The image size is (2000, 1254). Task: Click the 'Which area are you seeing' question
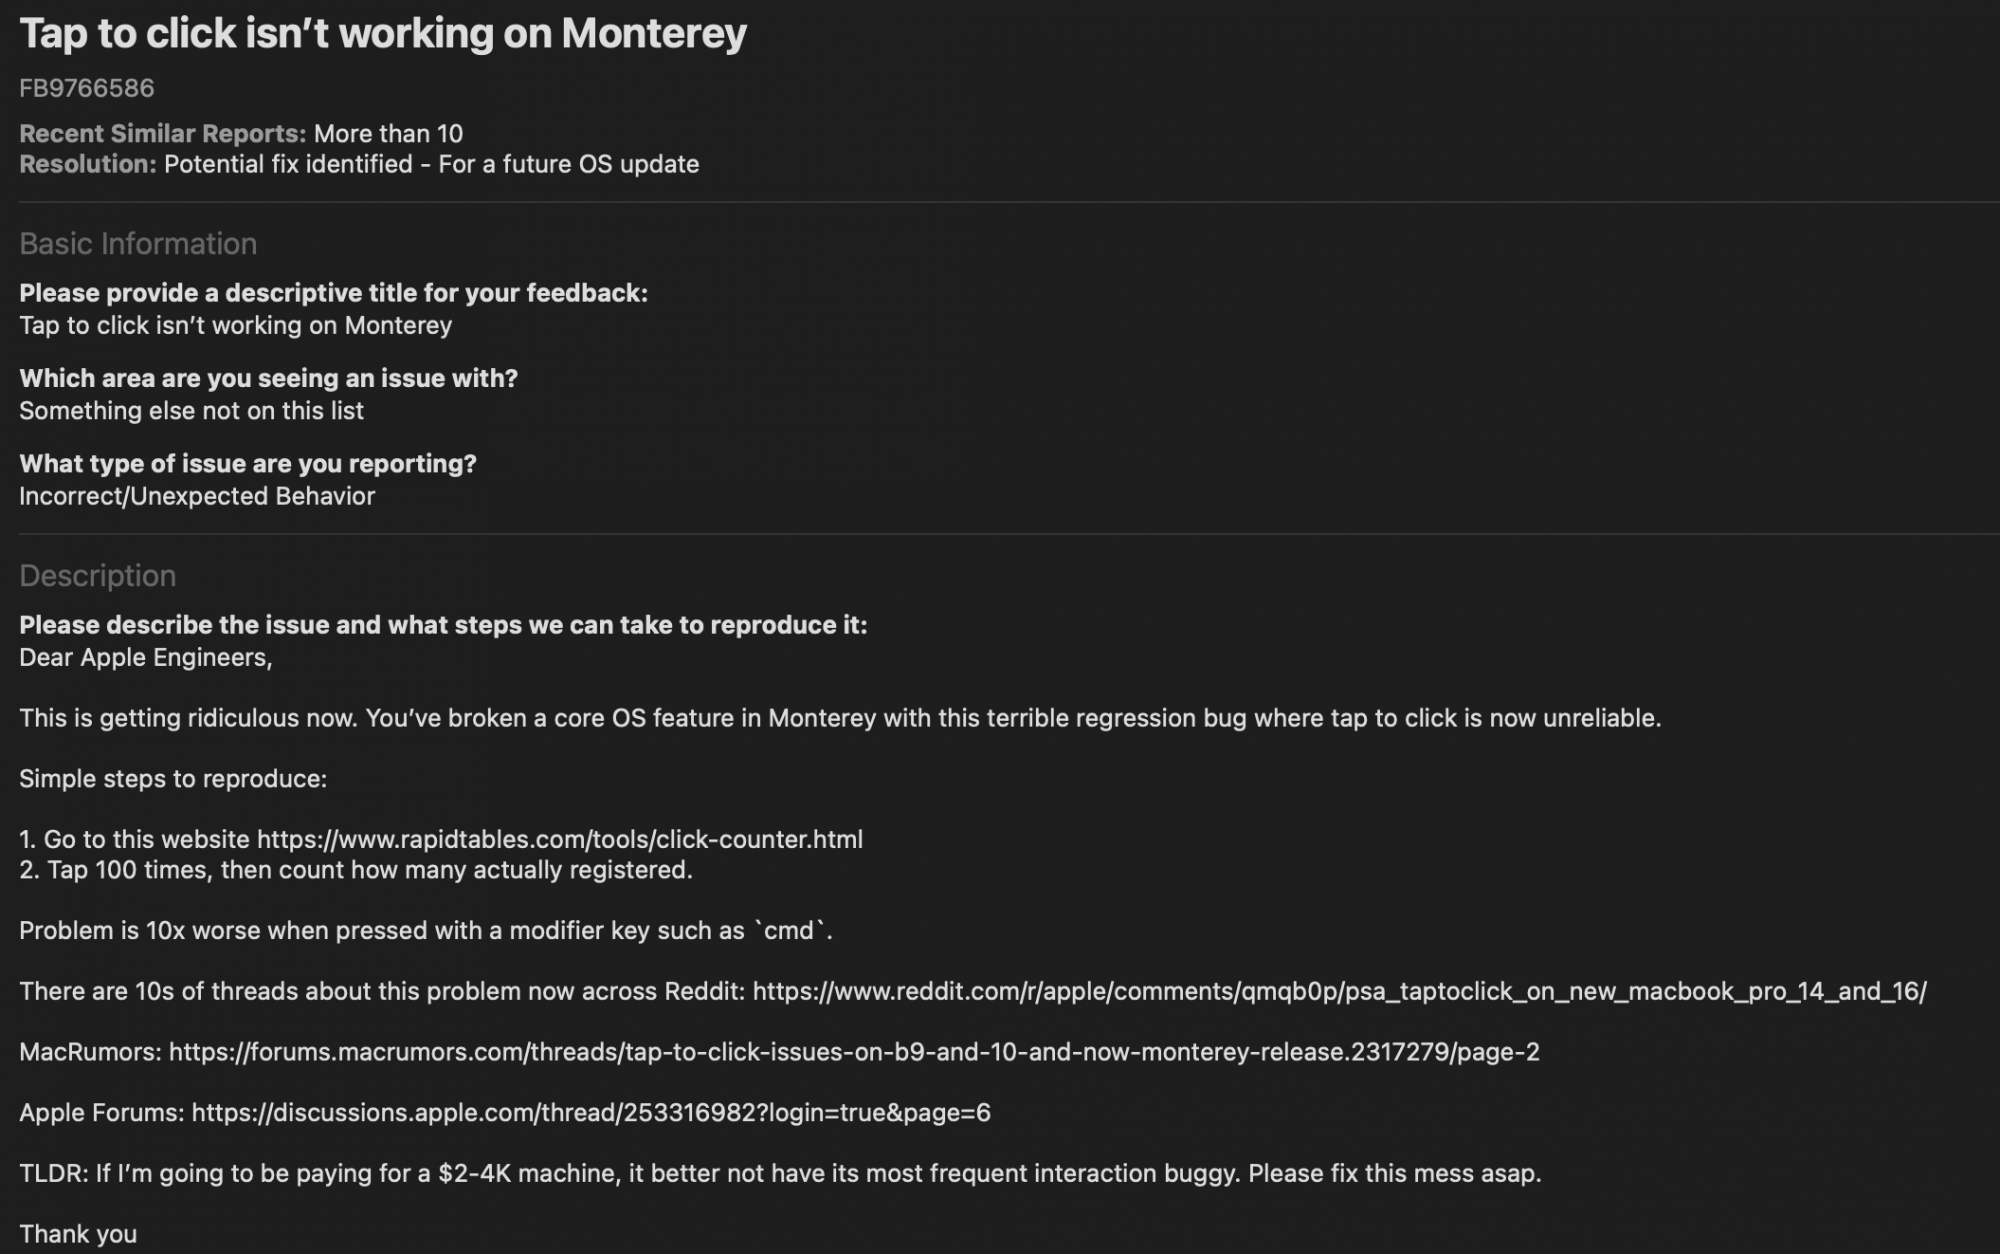(x=269, y=378)
